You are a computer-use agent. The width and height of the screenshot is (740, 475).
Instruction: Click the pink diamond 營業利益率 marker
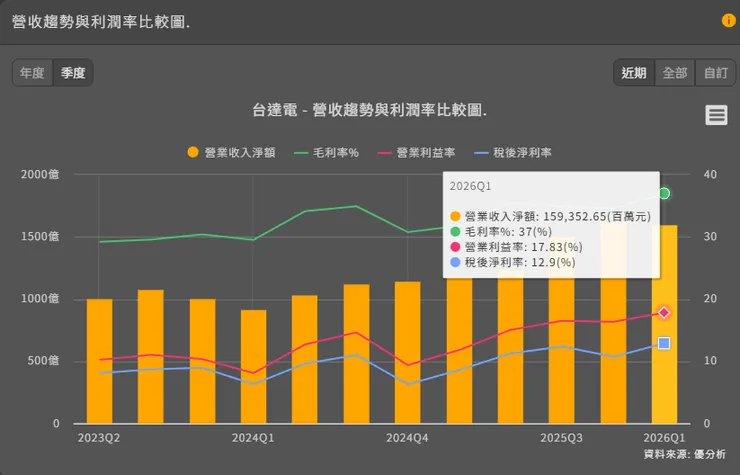click(x=664, y=313)
